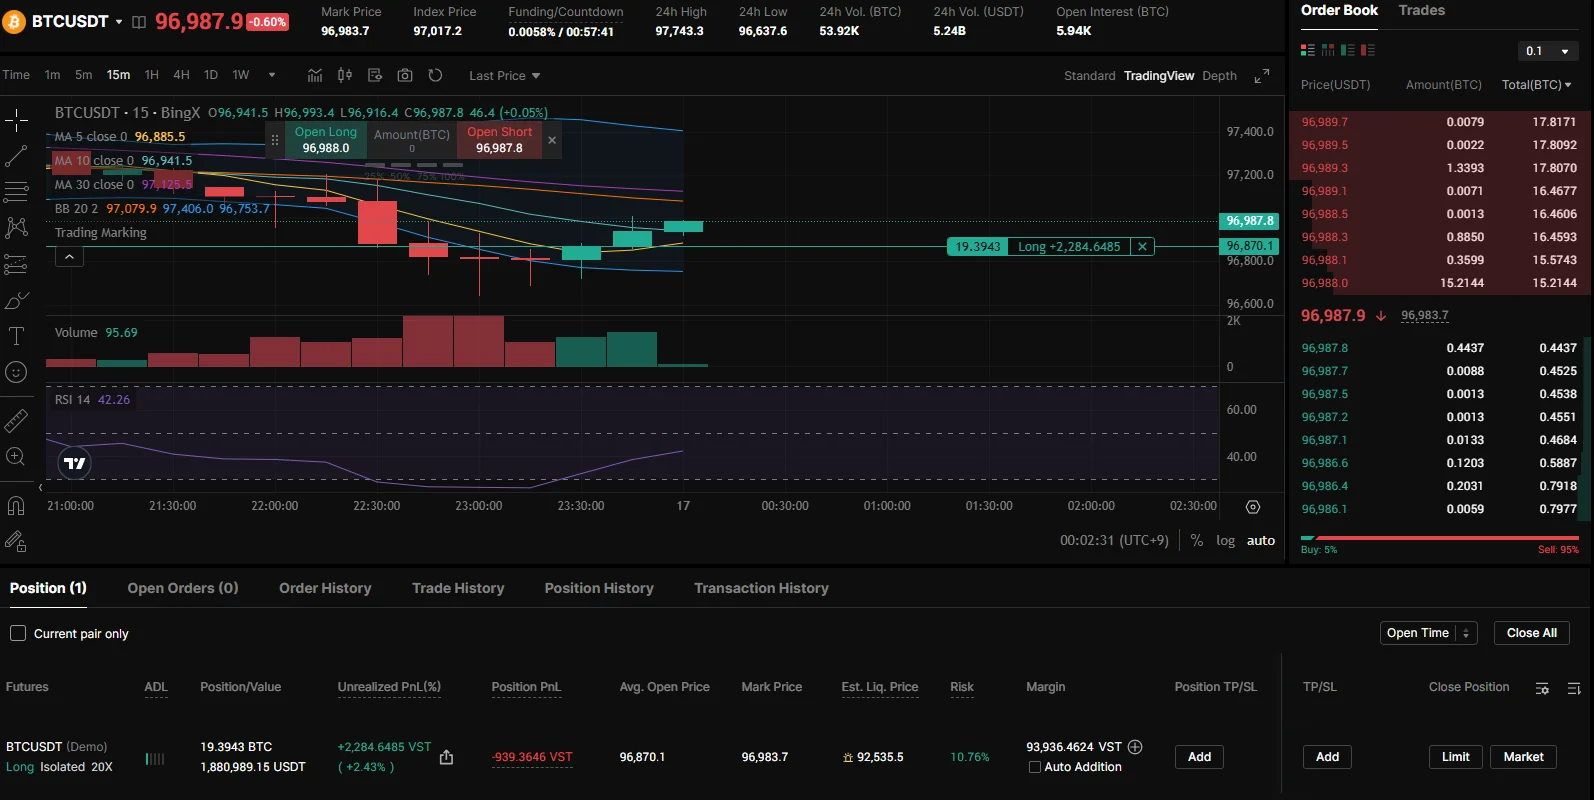Expand chart to fullscreen
Image resolution: width=1594 pixels, height=800 pixels.
pos(1262,76)
